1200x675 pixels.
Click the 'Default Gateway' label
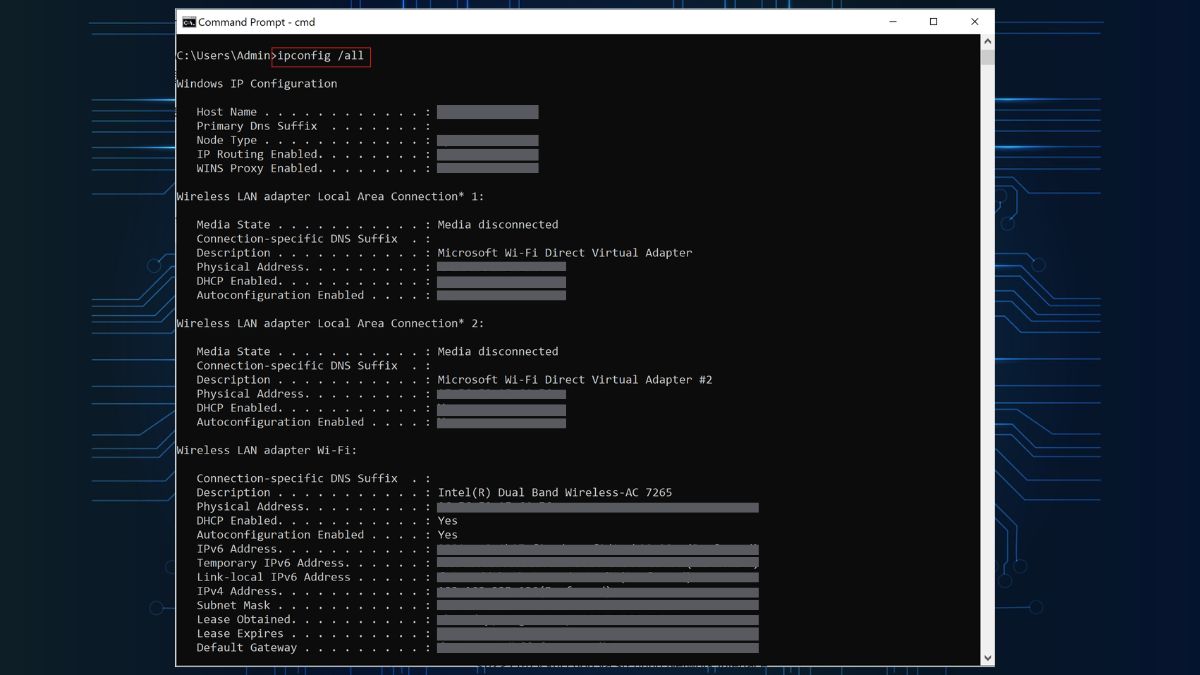246,647
